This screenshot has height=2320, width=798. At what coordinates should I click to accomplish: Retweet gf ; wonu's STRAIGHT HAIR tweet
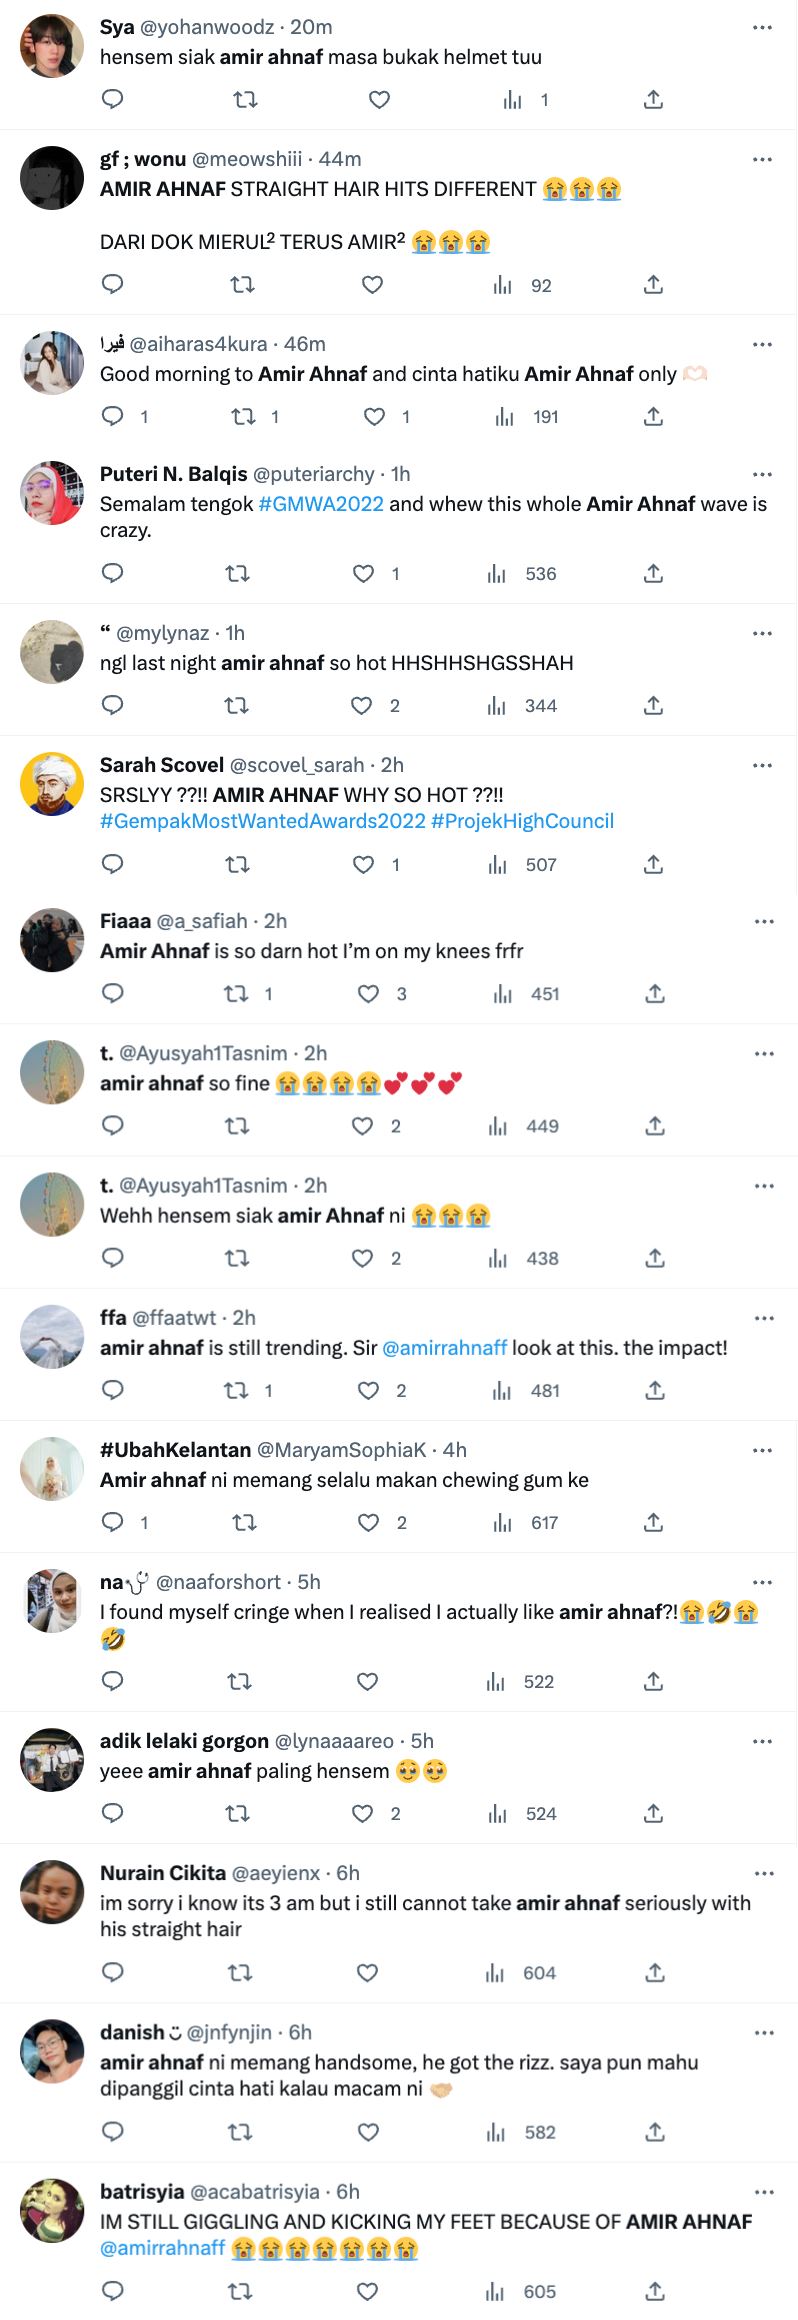[240, 284]
